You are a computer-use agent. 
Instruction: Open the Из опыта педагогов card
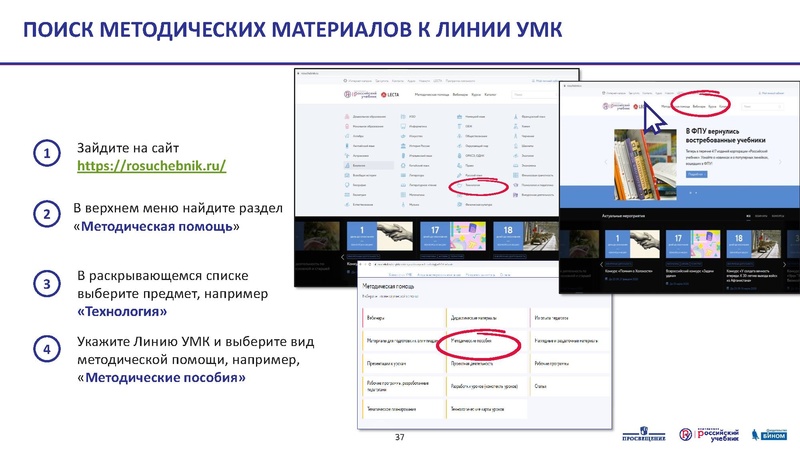coord(570,317)
